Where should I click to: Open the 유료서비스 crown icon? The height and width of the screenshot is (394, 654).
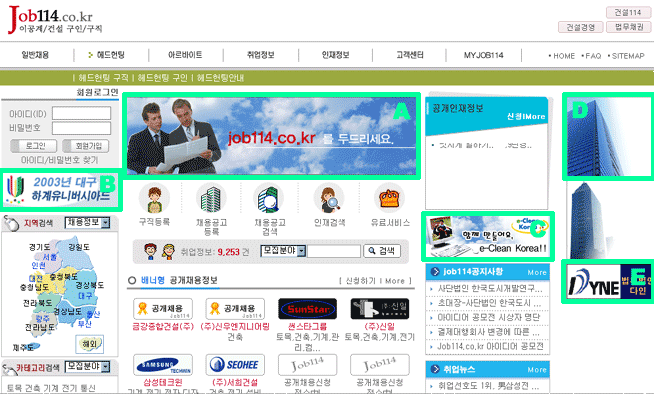(390, 198)
